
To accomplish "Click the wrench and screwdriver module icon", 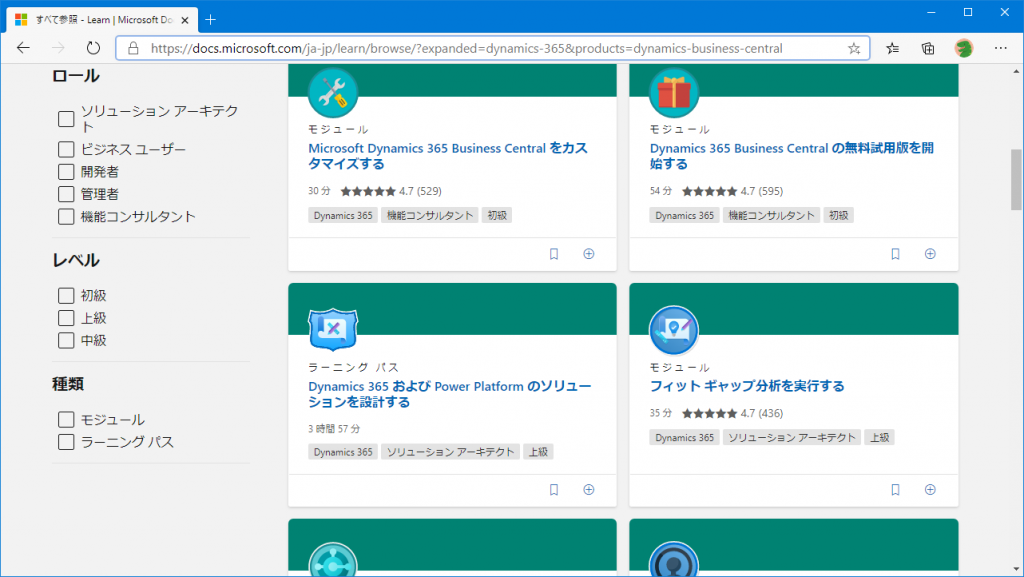I will [333, 93].
